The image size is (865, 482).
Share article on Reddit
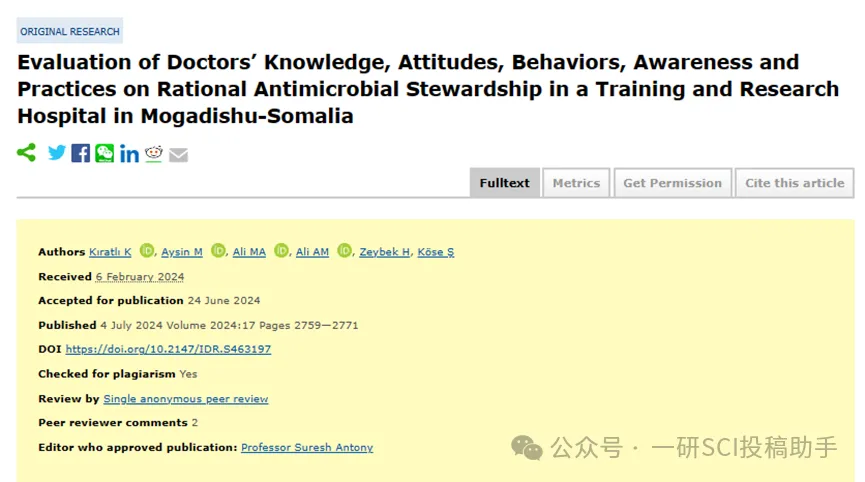(154, 153)
